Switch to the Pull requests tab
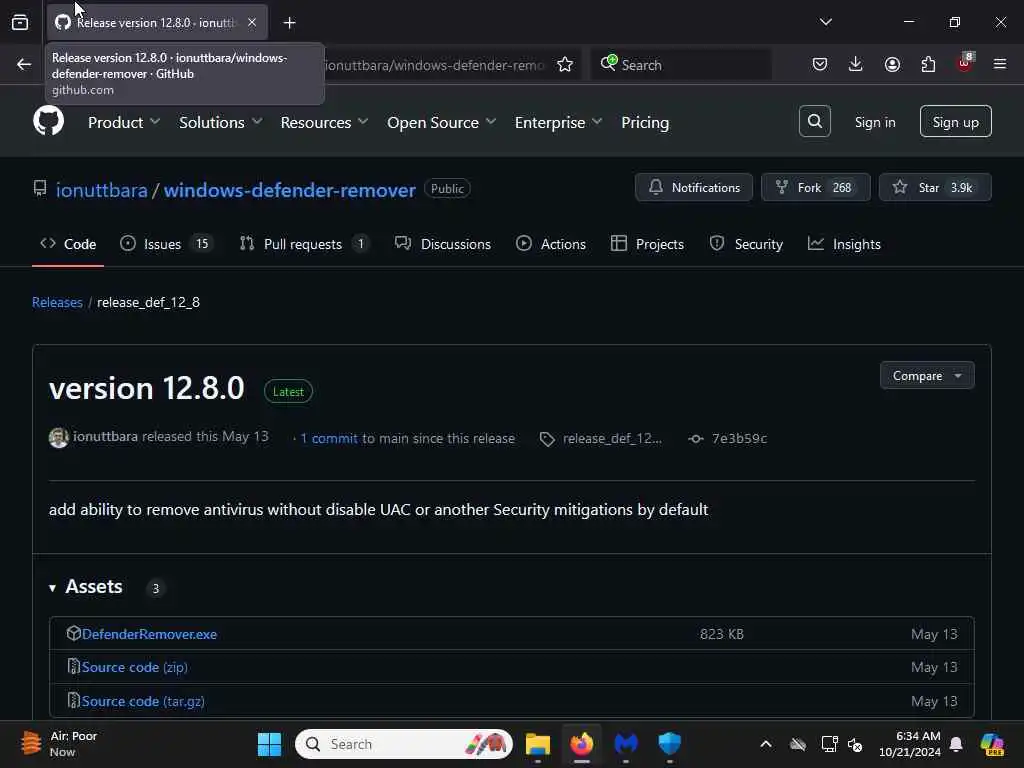 303,244
